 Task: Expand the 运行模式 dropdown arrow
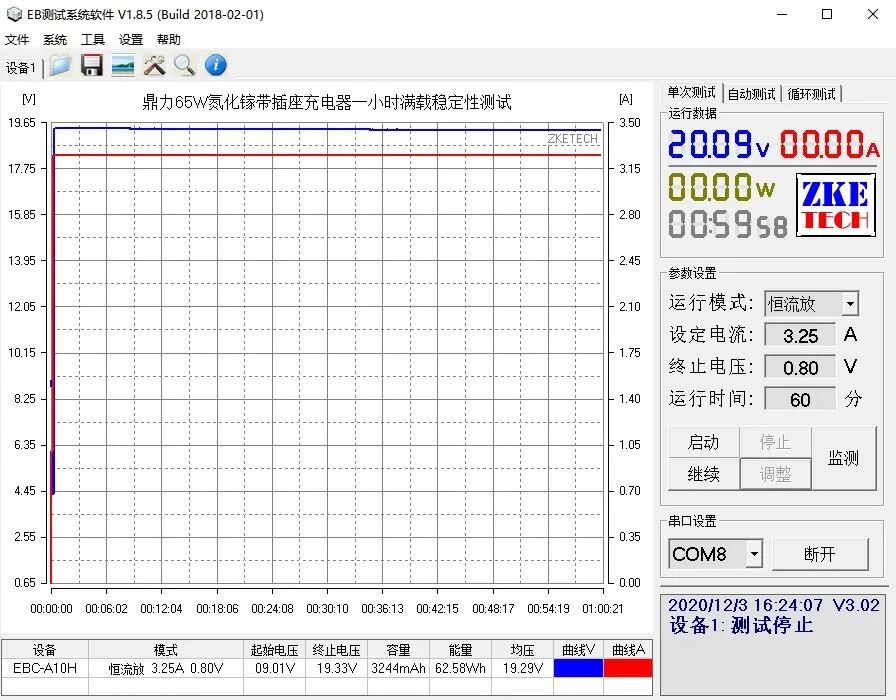tap(850, 303)
